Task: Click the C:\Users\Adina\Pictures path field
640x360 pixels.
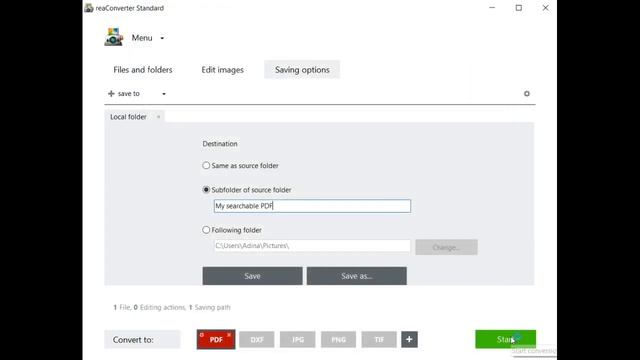Action: (312, 246)
